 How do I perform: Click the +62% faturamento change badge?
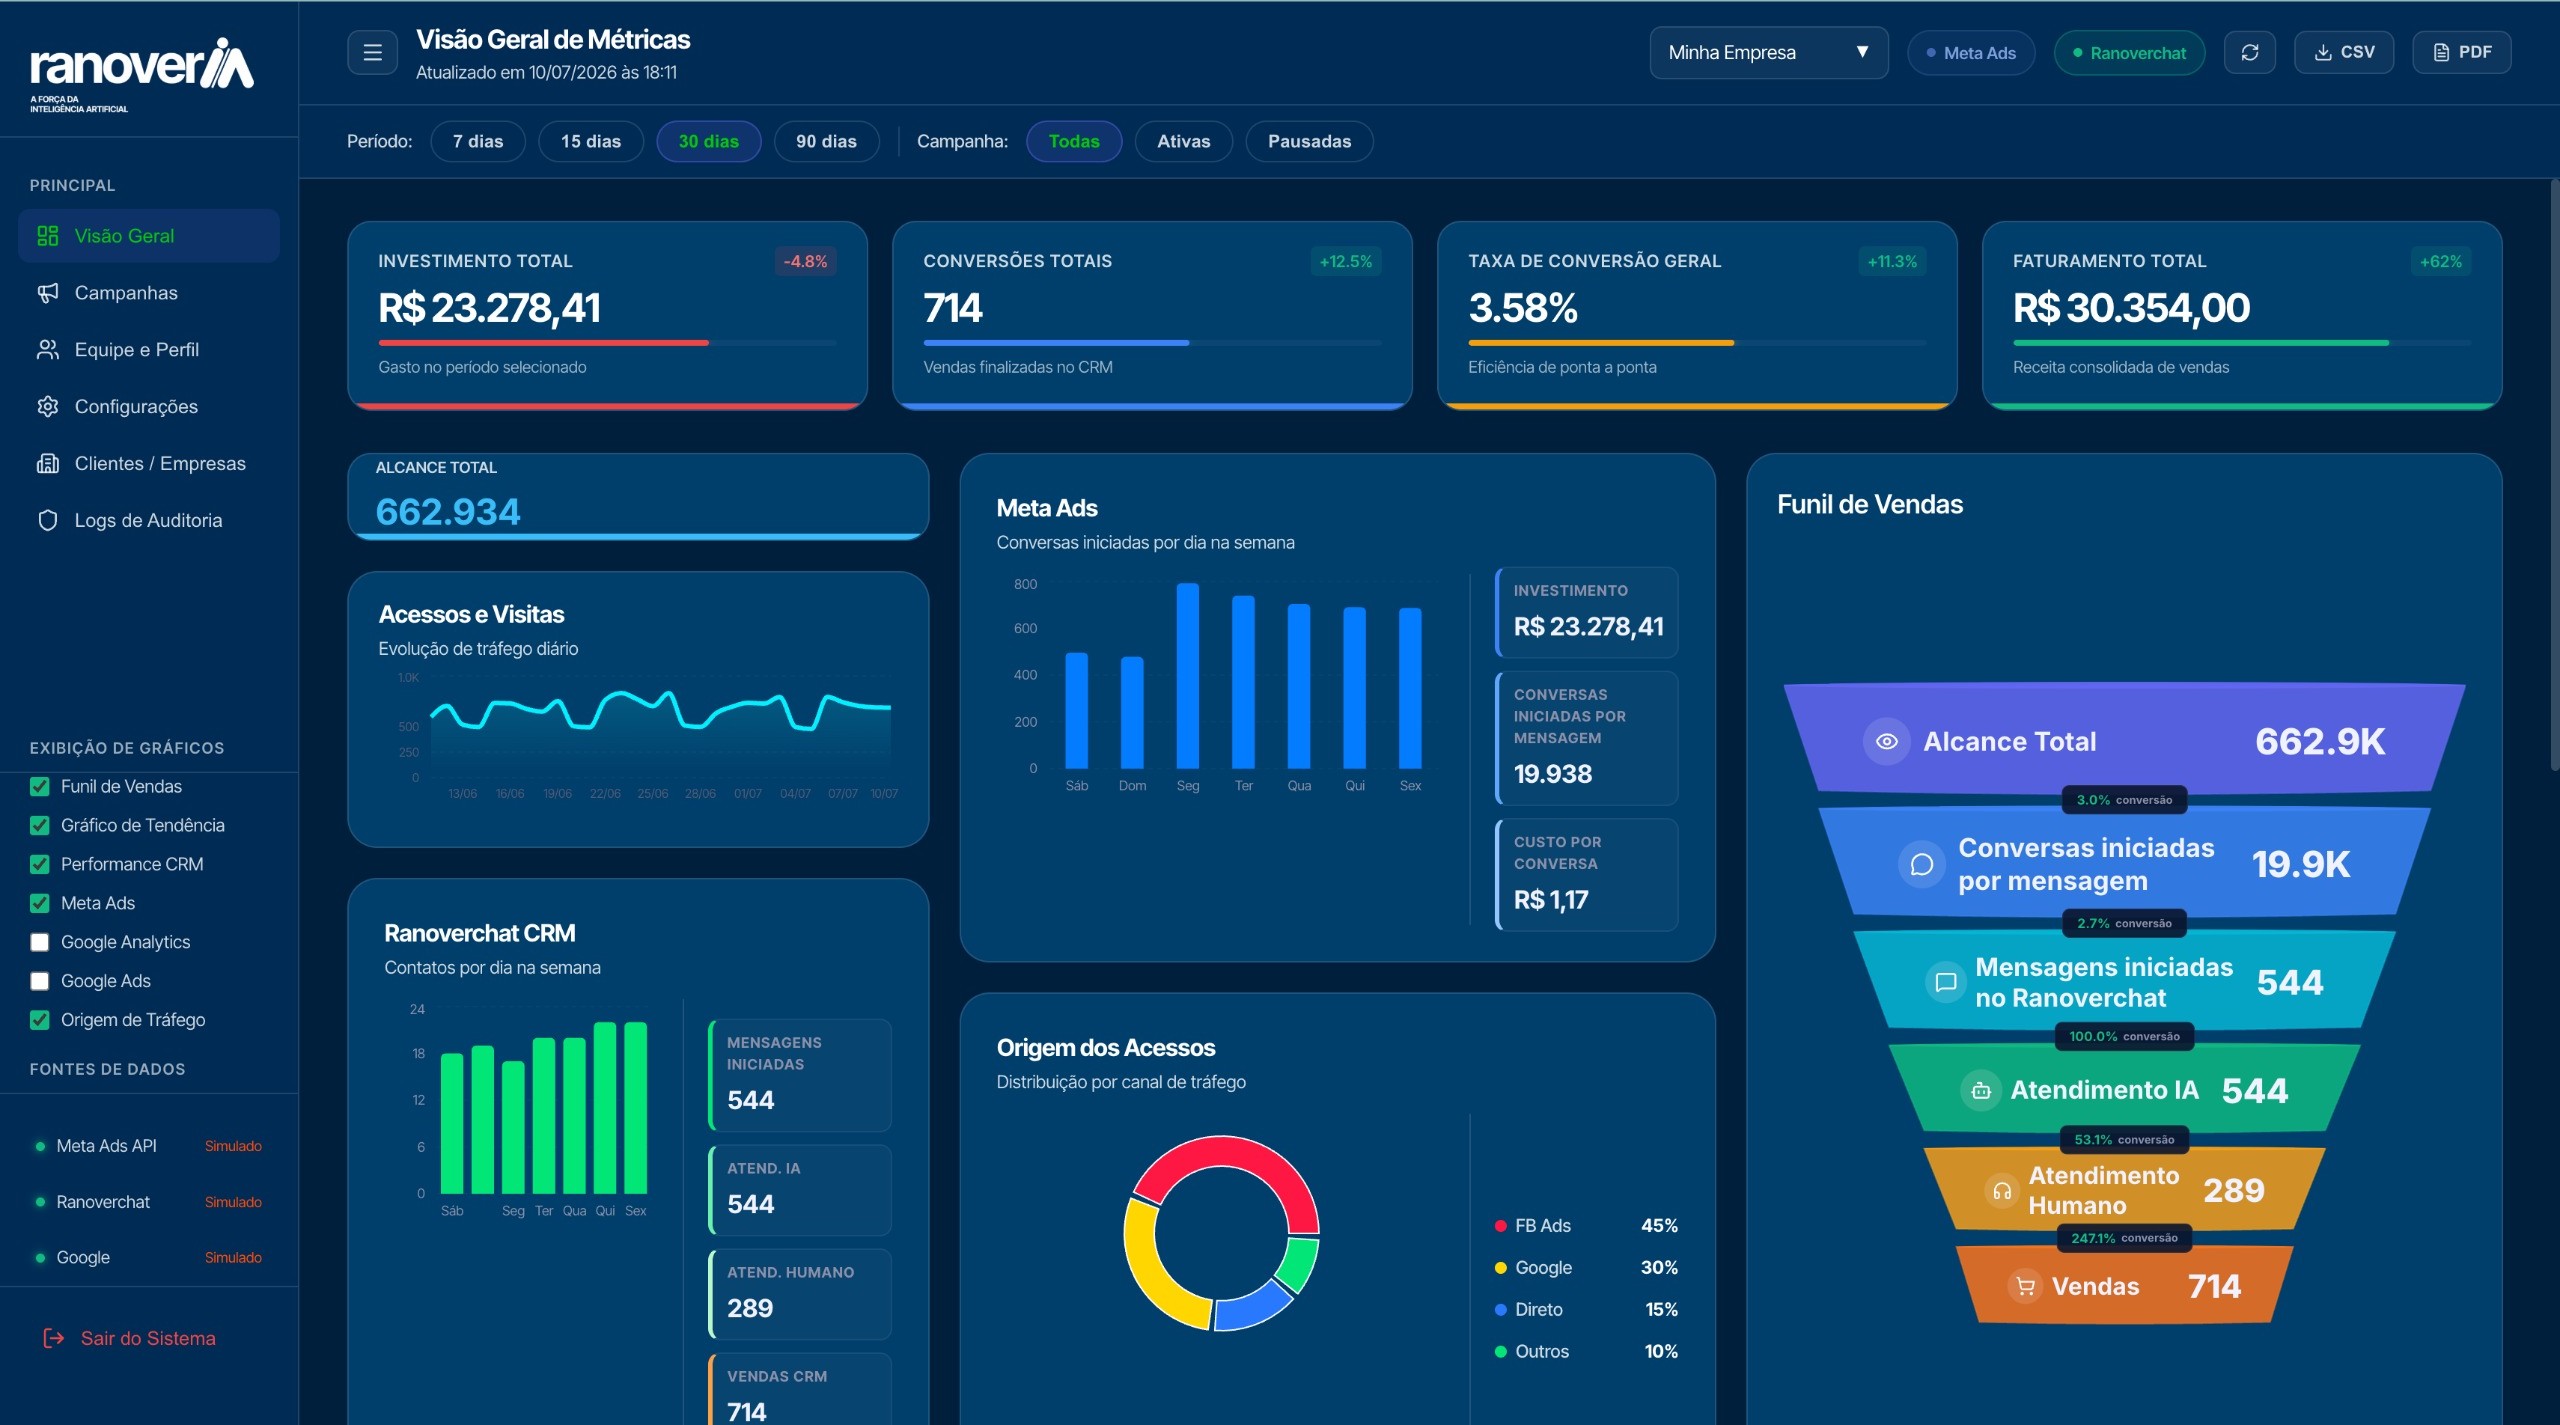pos(2440,262)
